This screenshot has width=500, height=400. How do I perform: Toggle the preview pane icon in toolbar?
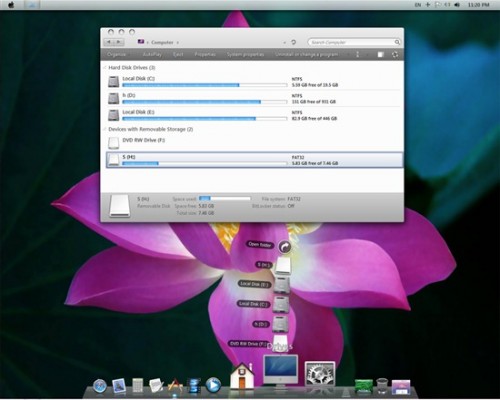click(x=381, y=54)
